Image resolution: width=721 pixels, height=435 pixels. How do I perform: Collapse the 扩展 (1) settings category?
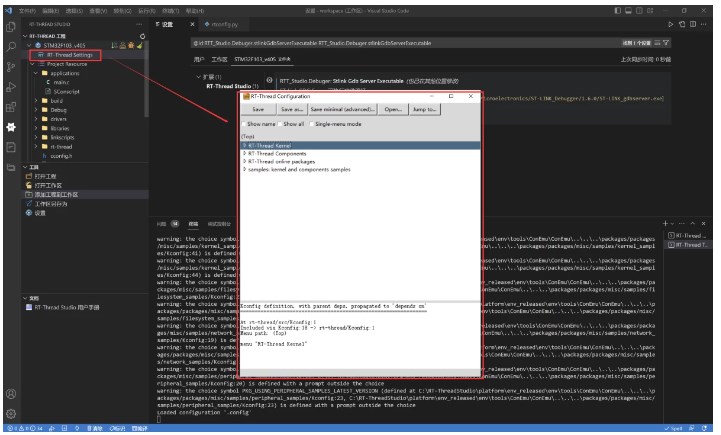click(199, 77)
